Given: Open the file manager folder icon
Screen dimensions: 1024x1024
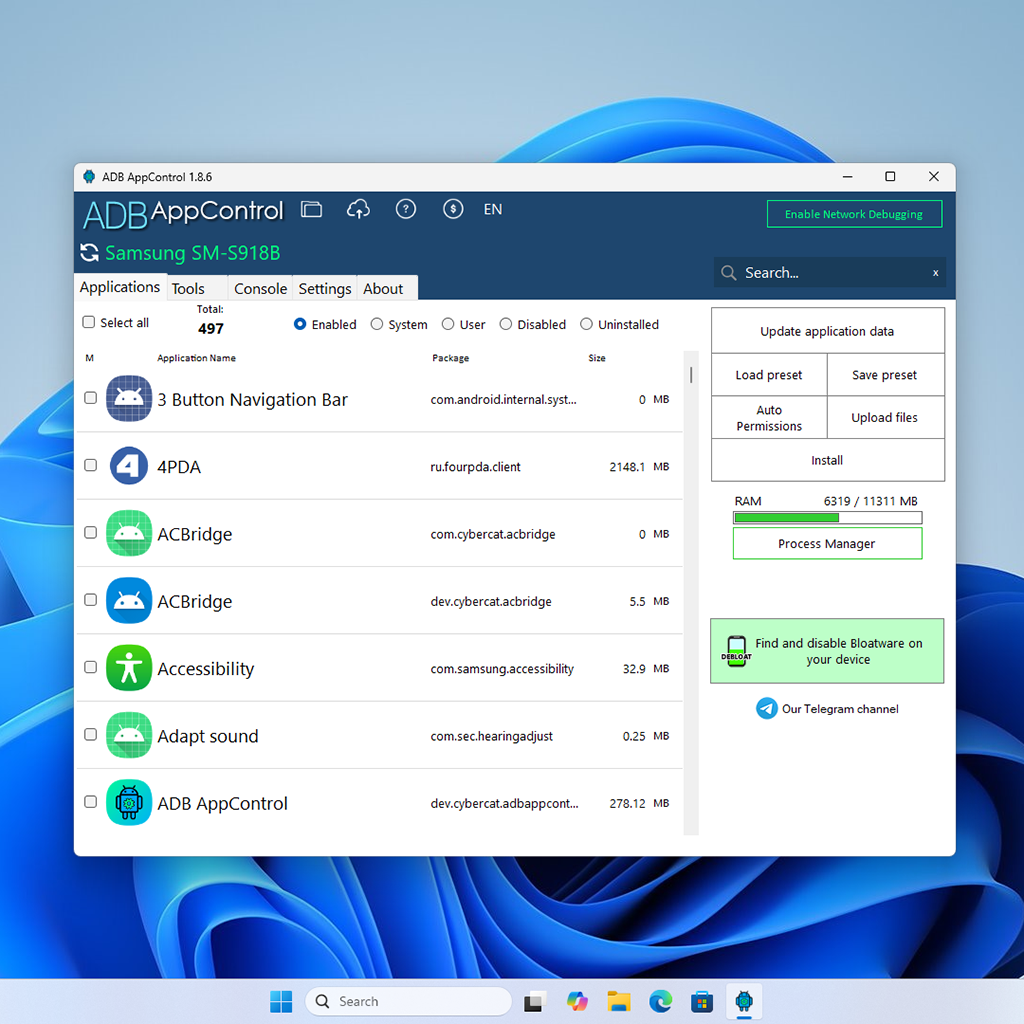Looking at the screenshot, I should click(x=312, y=209).
